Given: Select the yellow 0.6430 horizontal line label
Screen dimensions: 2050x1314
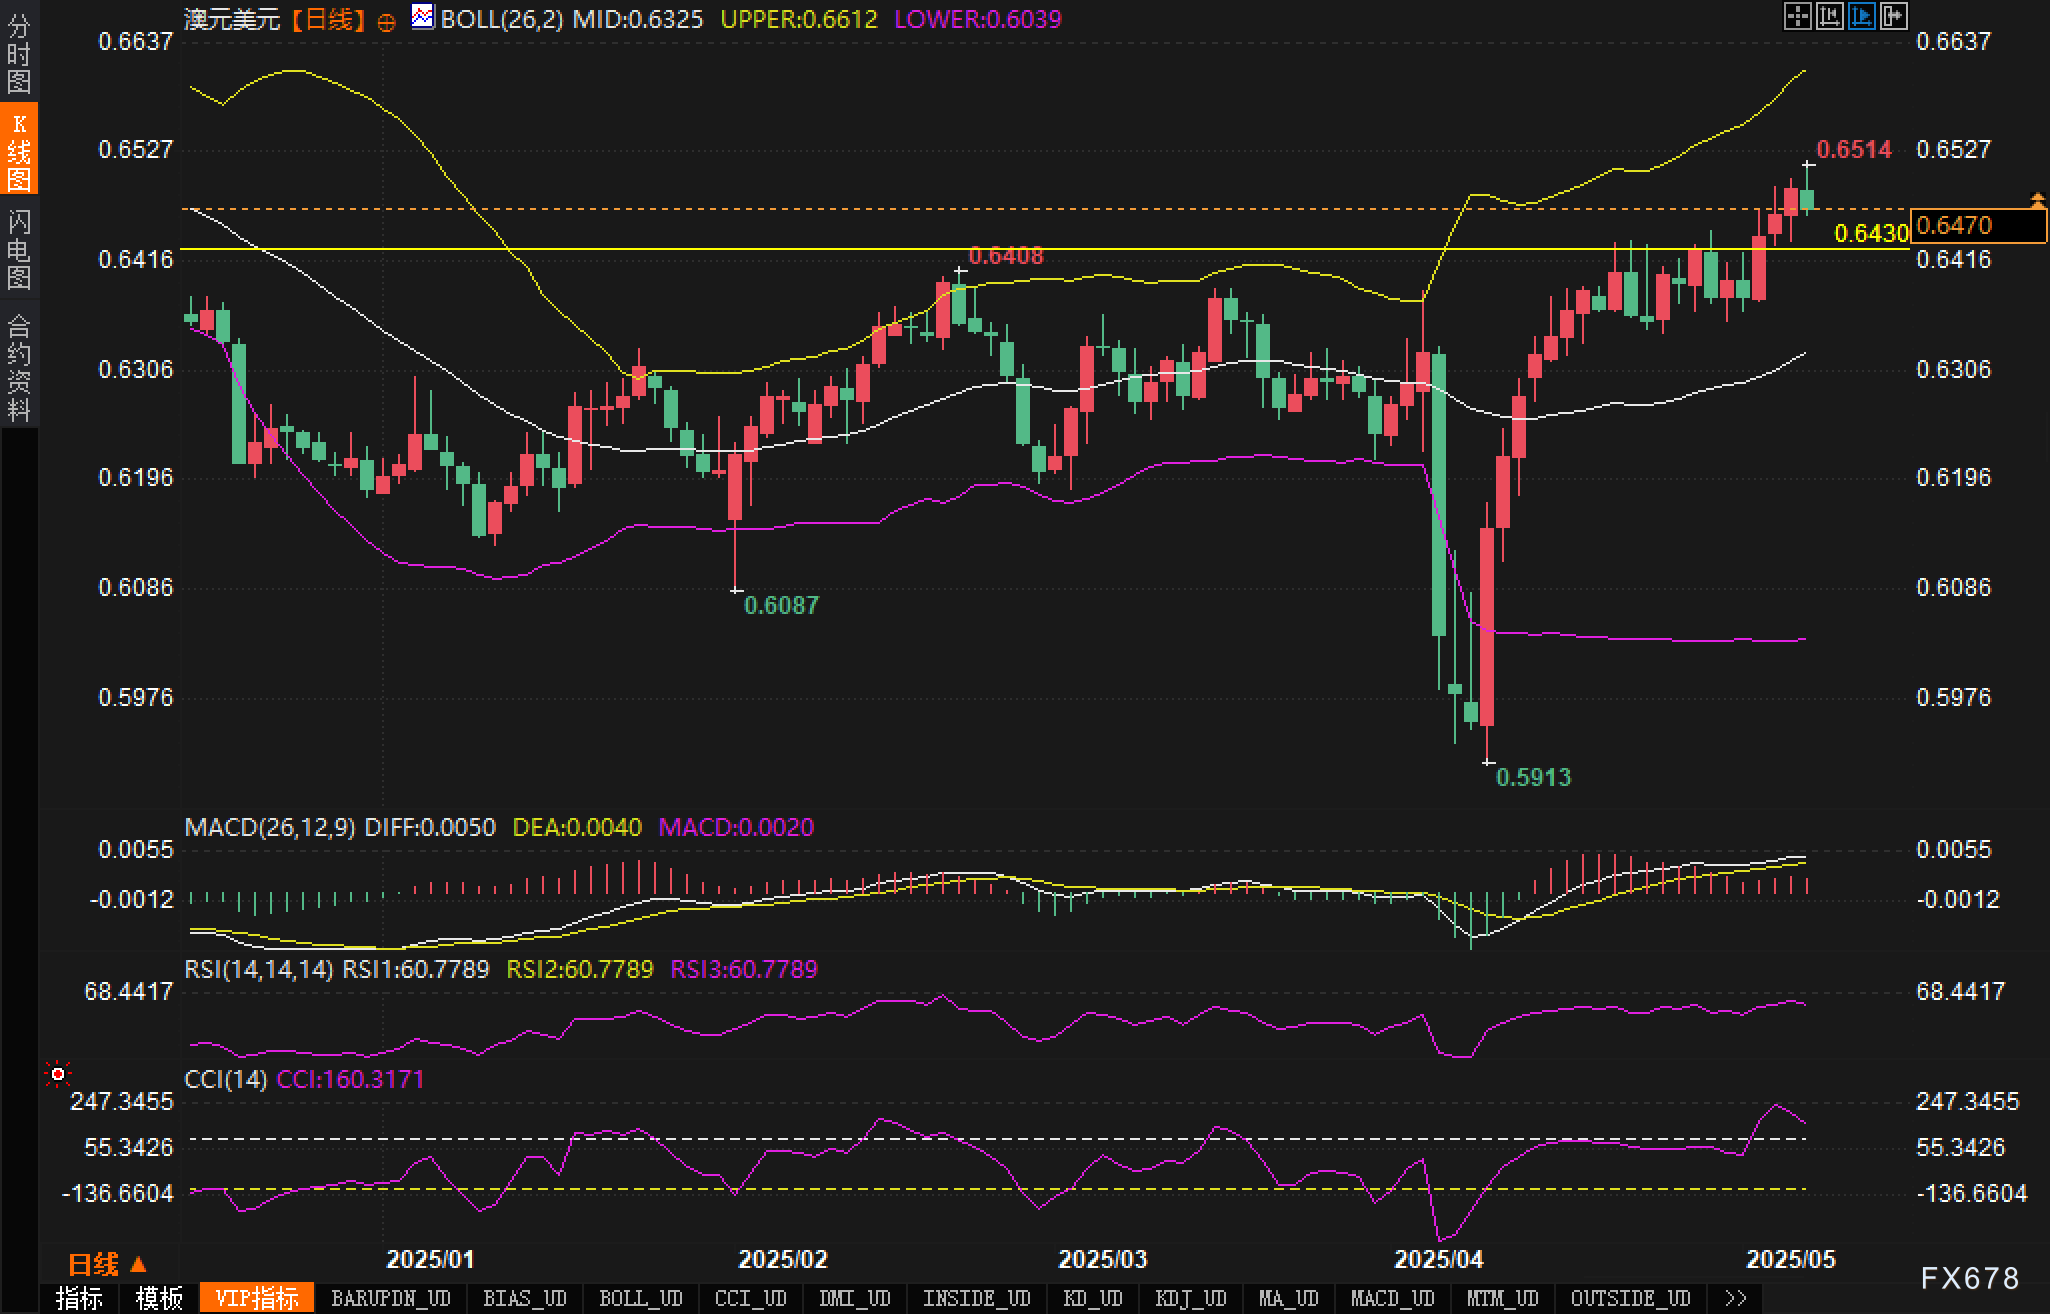Looking at the screenshot, I should (x=1872, y=234).
